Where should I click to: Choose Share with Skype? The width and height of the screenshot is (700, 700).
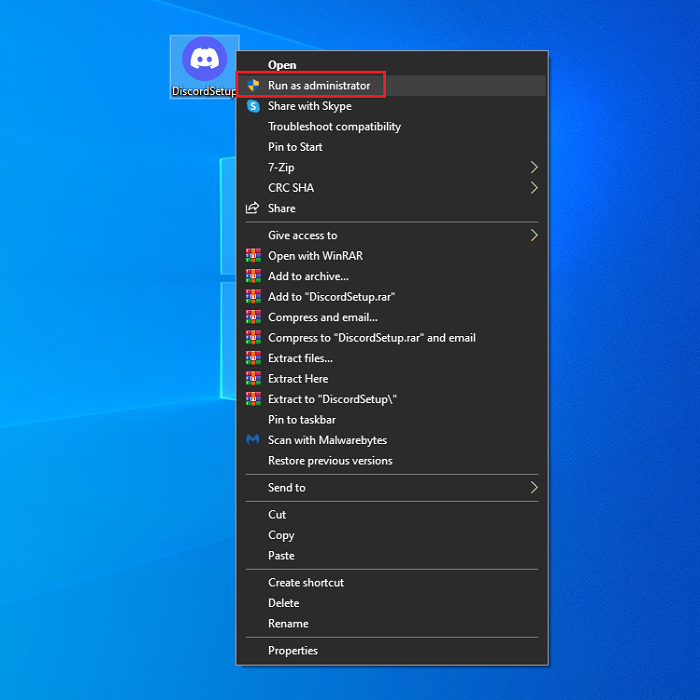[x=392, y=106]
